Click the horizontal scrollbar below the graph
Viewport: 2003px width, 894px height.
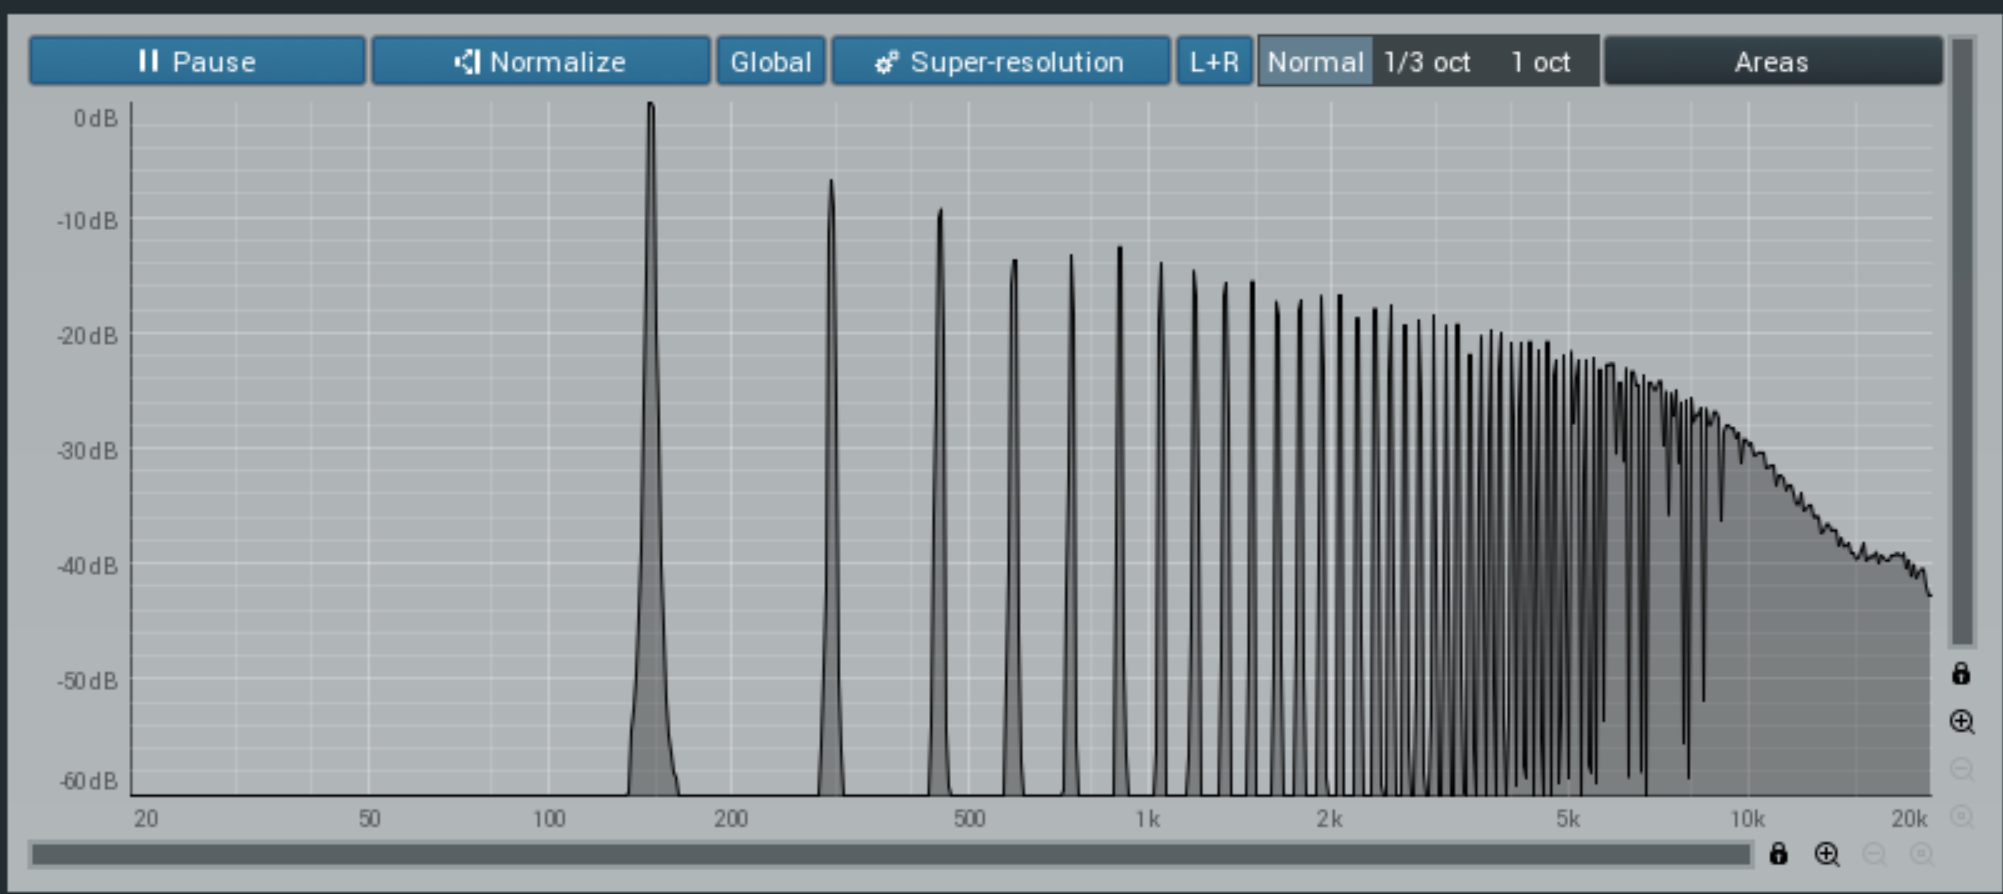890,854
